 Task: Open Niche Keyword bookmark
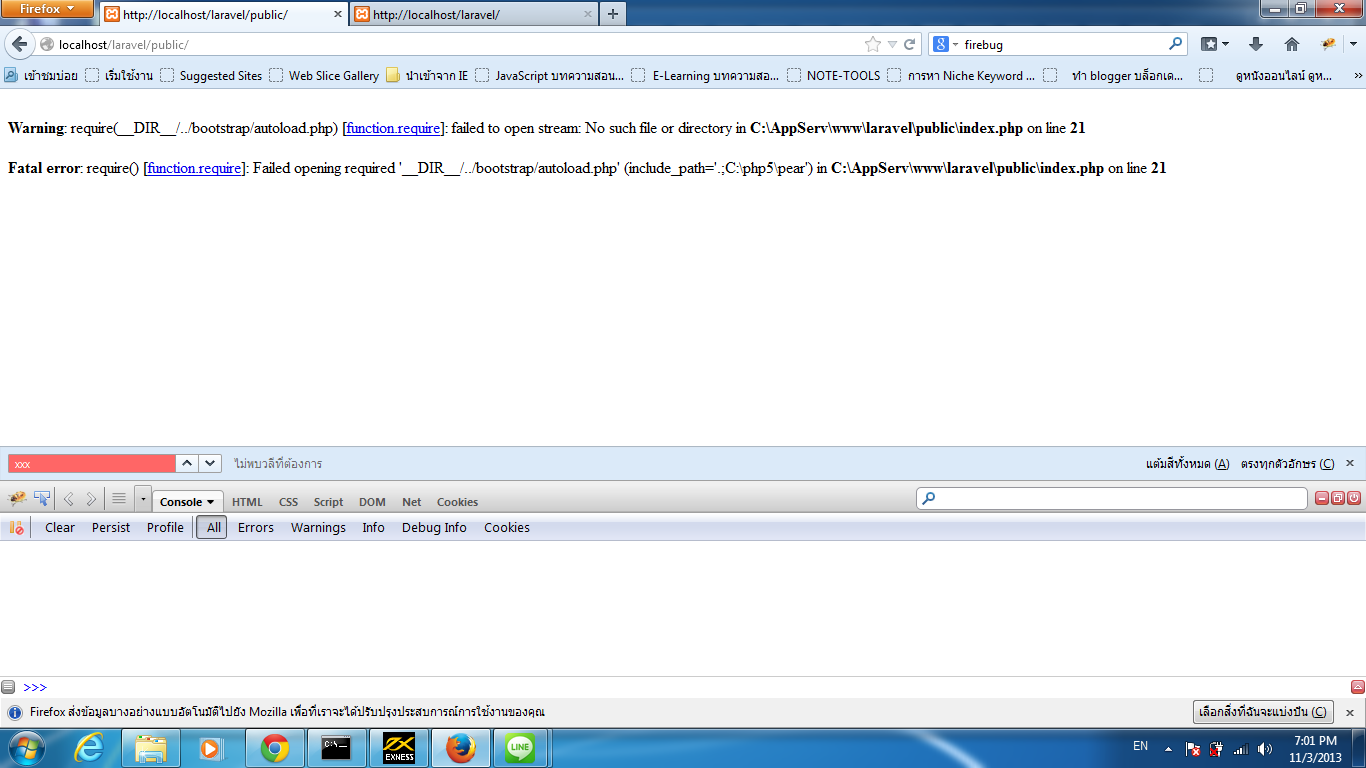tap(961, 75)
